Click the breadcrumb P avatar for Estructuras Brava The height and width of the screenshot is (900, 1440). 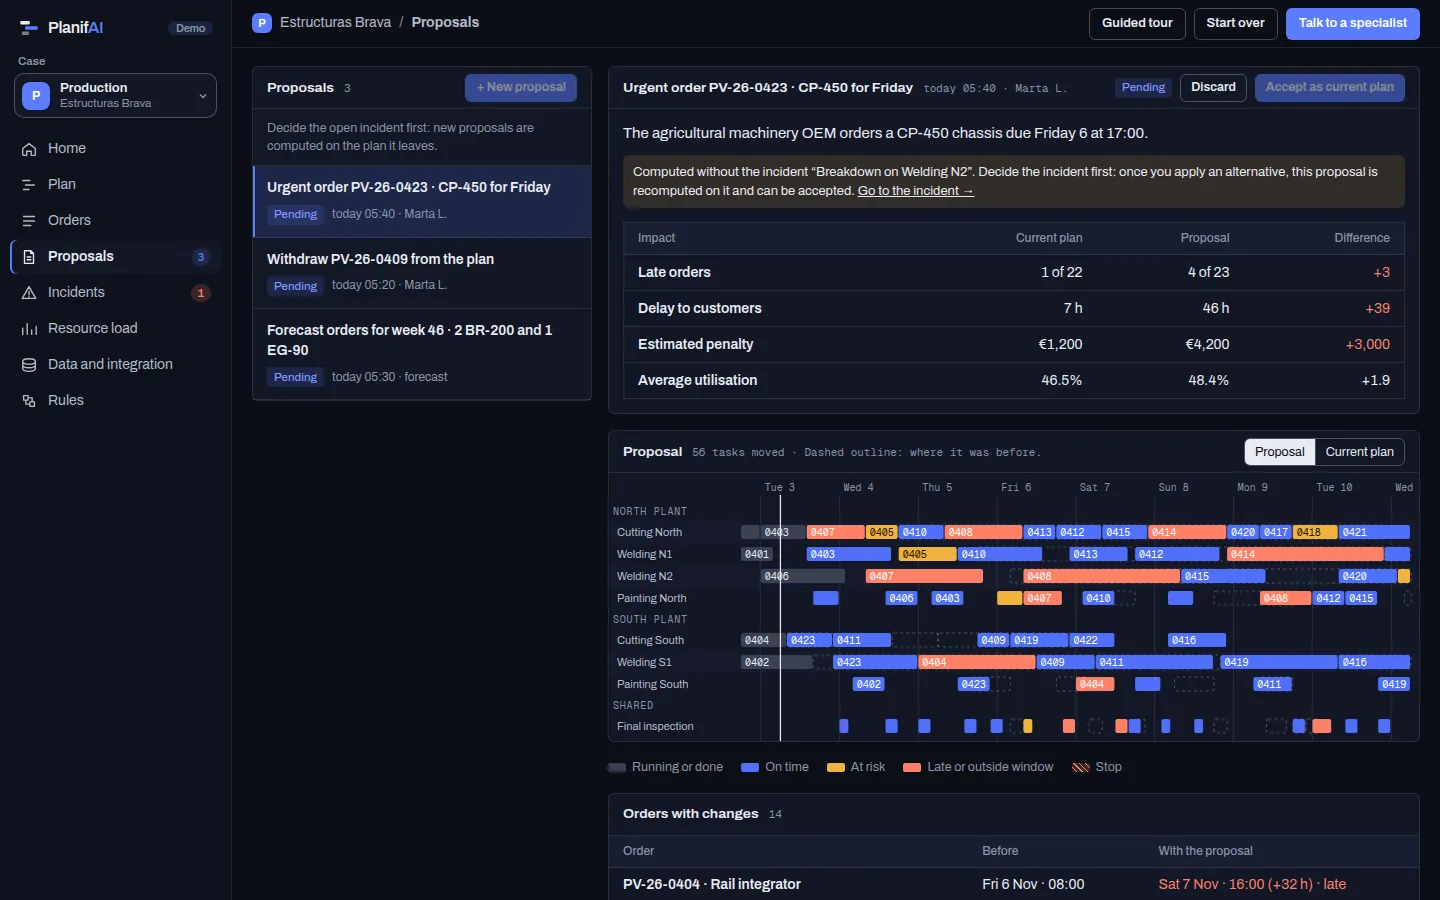click(x=262, y=23)
